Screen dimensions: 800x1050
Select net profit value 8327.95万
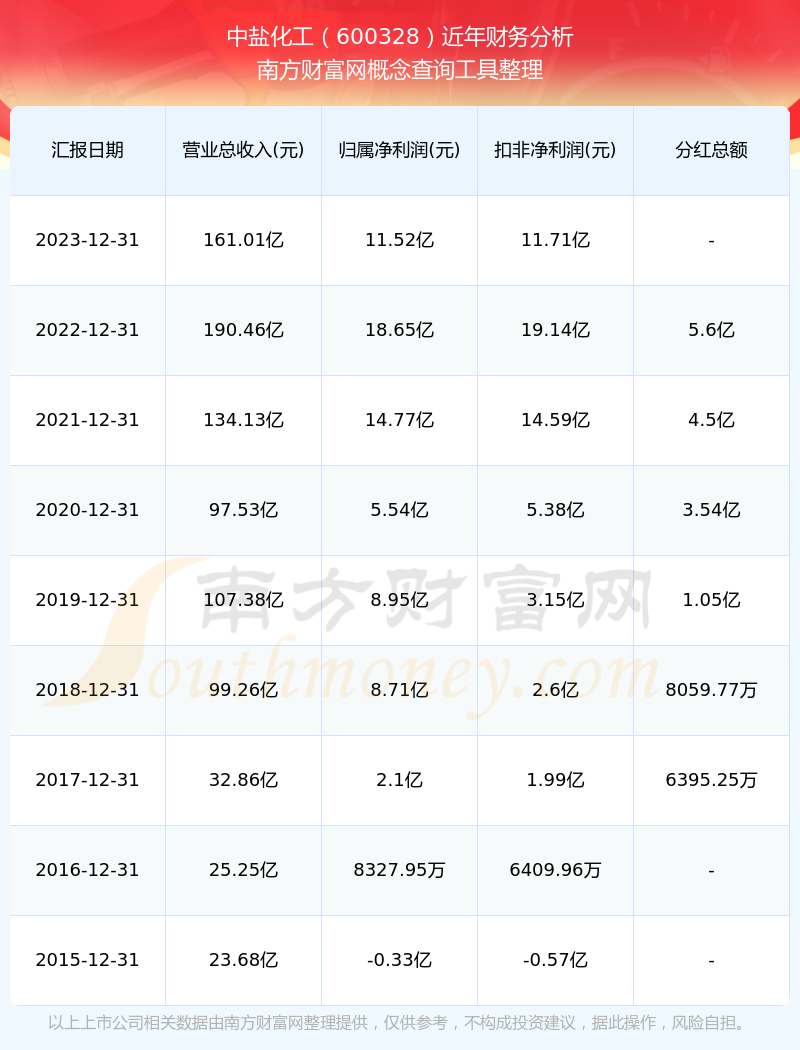click(399, 870)
